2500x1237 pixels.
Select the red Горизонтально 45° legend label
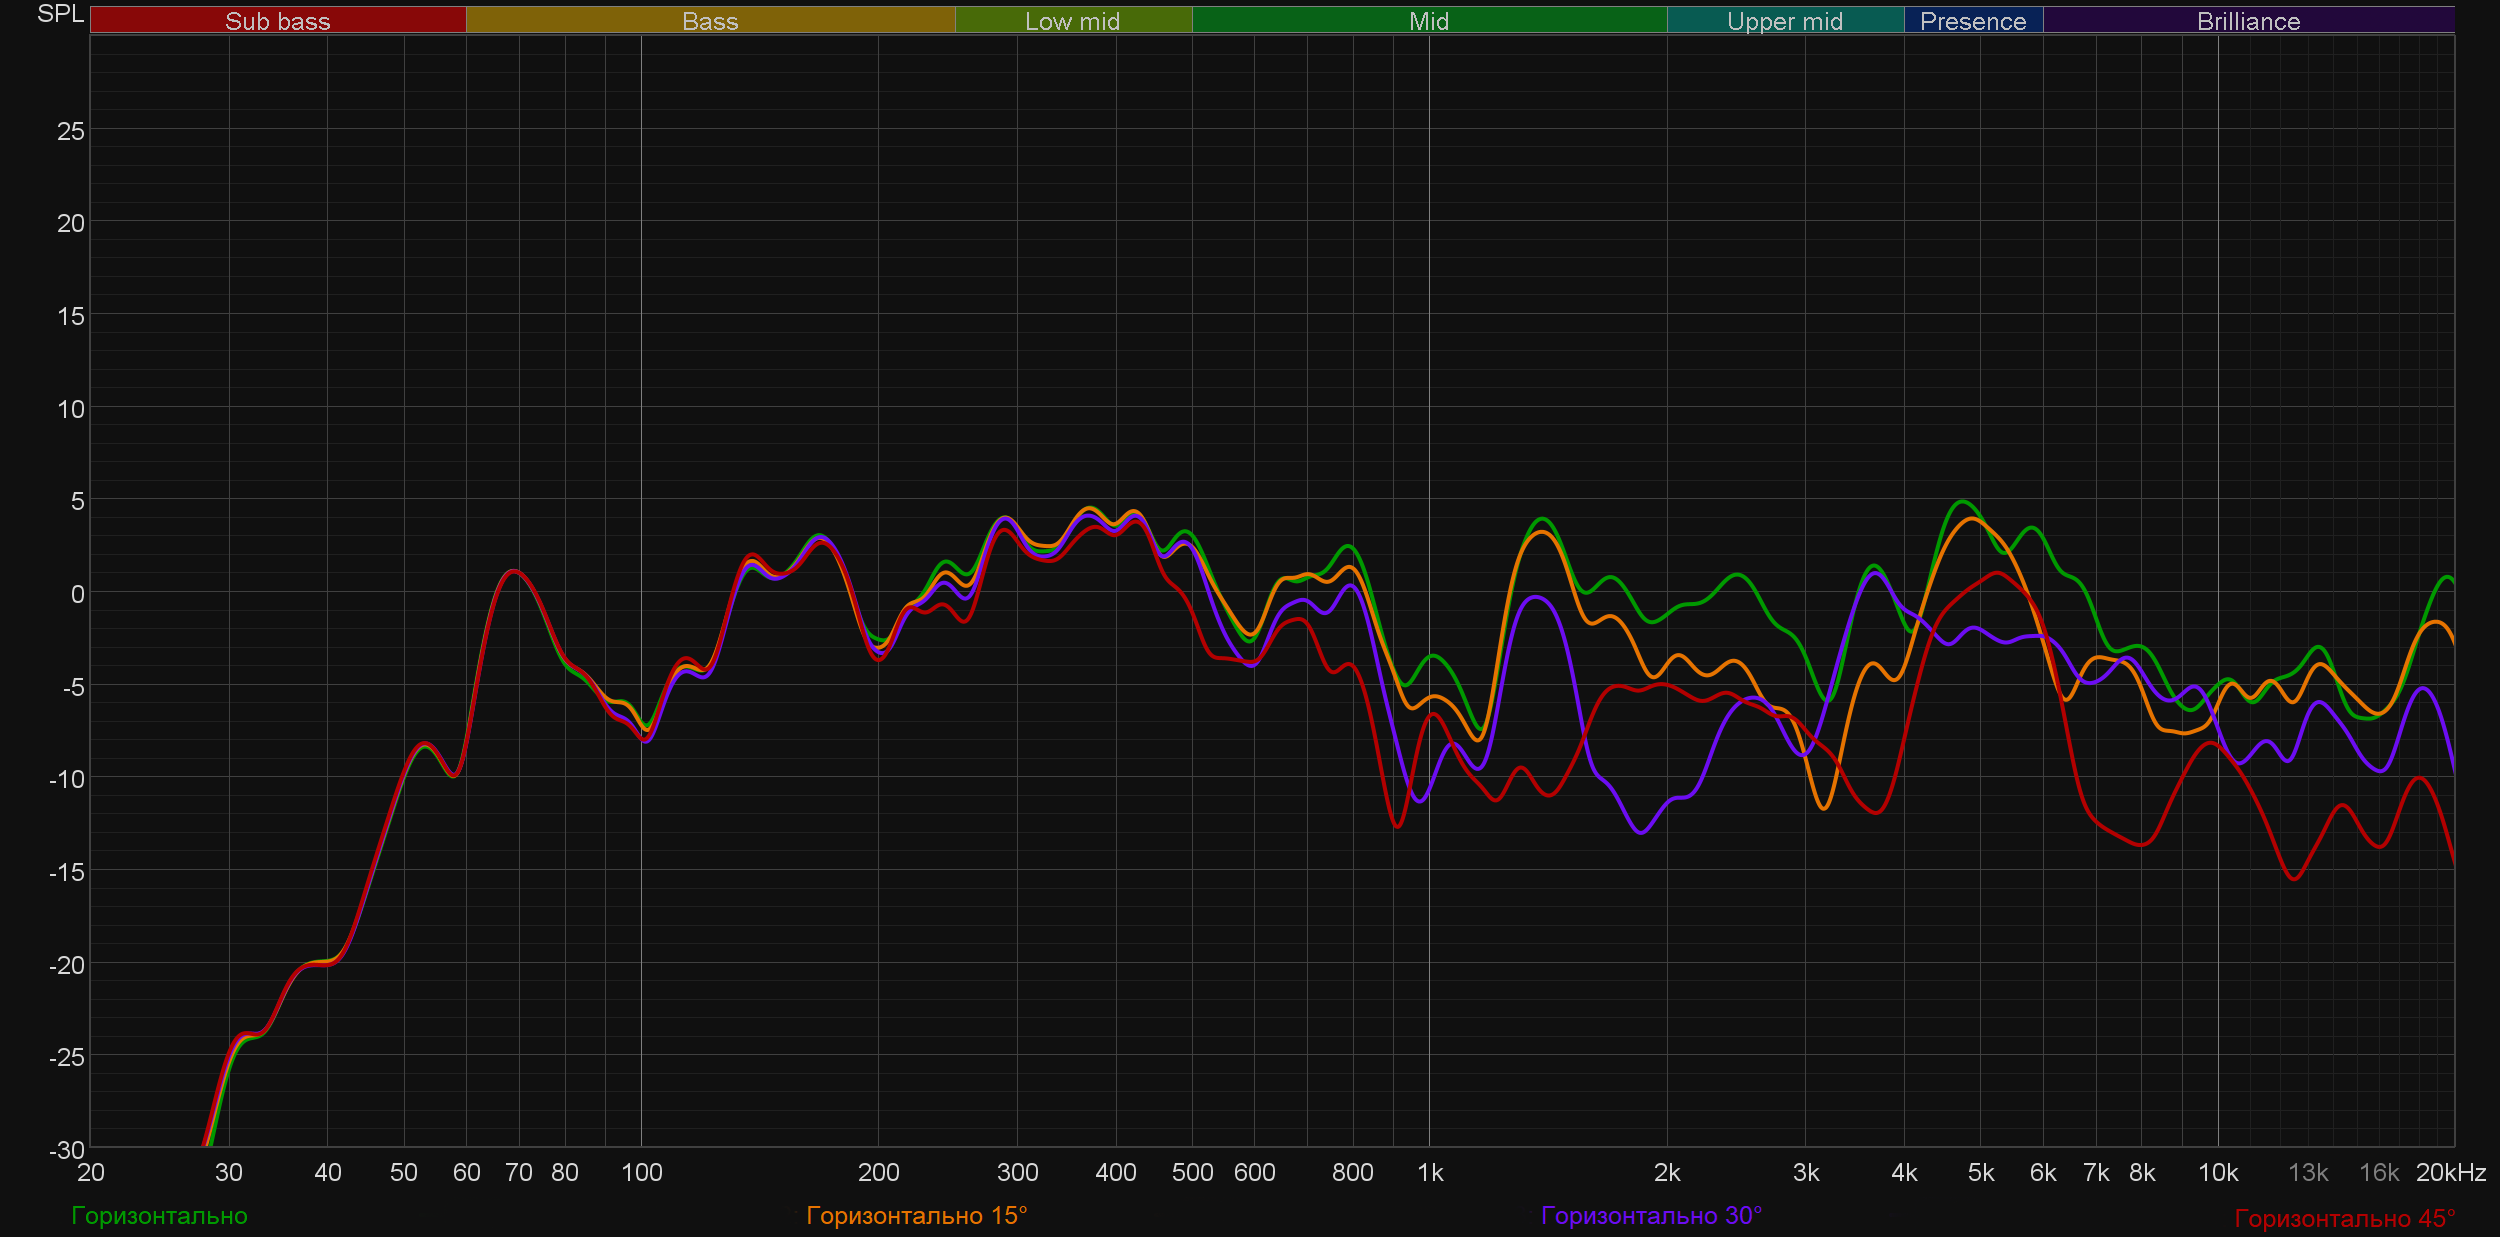[2344, 1219]
